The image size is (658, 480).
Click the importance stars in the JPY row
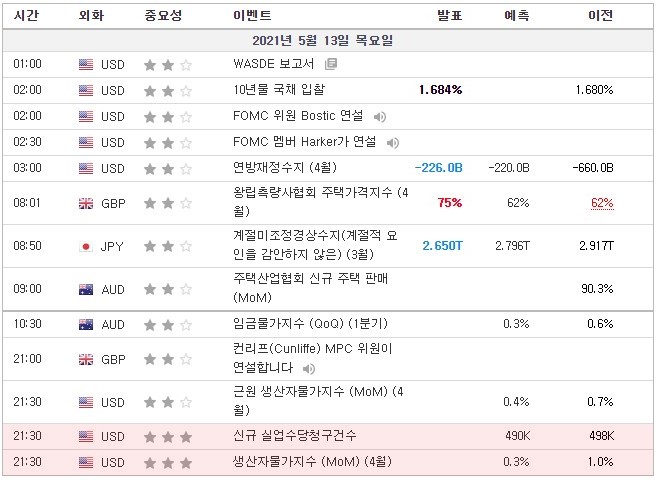tap(167, 246)
